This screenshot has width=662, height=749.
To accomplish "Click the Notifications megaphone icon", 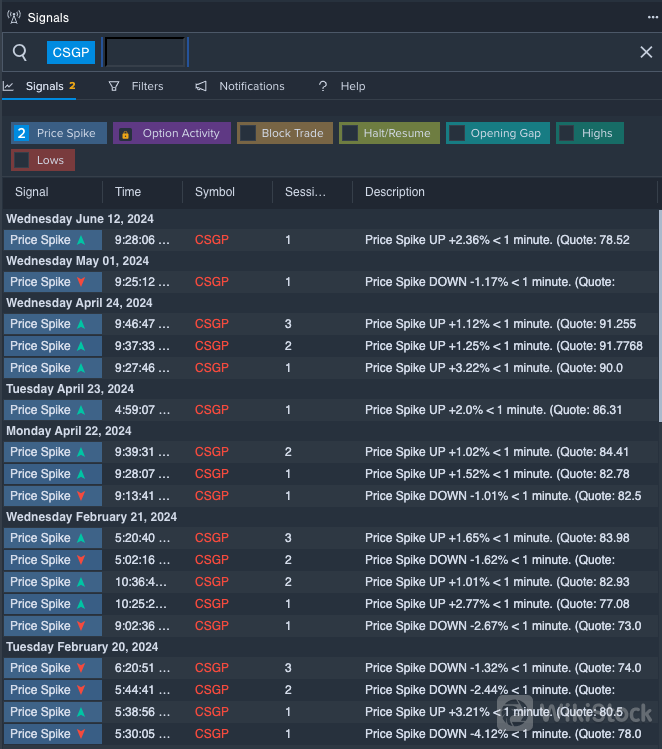I will pyautogui.click(x=202, y=86).
